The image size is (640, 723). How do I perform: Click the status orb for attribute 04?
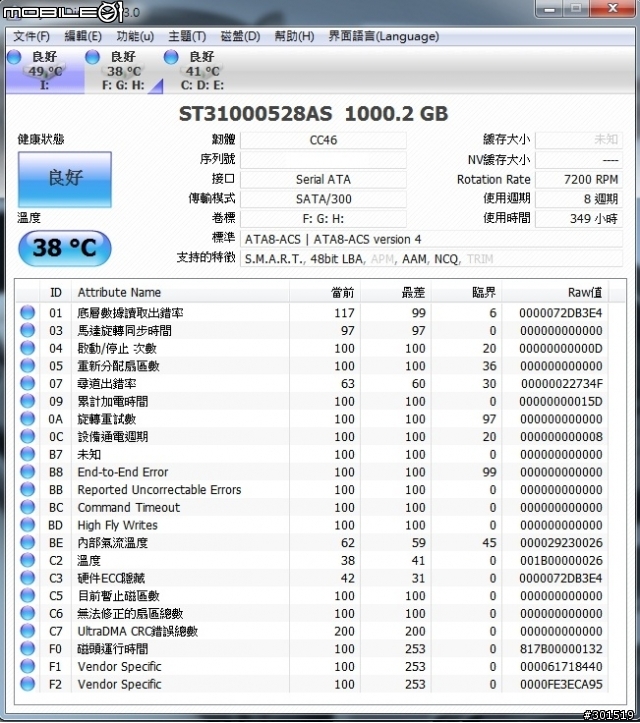coord(28,348)
